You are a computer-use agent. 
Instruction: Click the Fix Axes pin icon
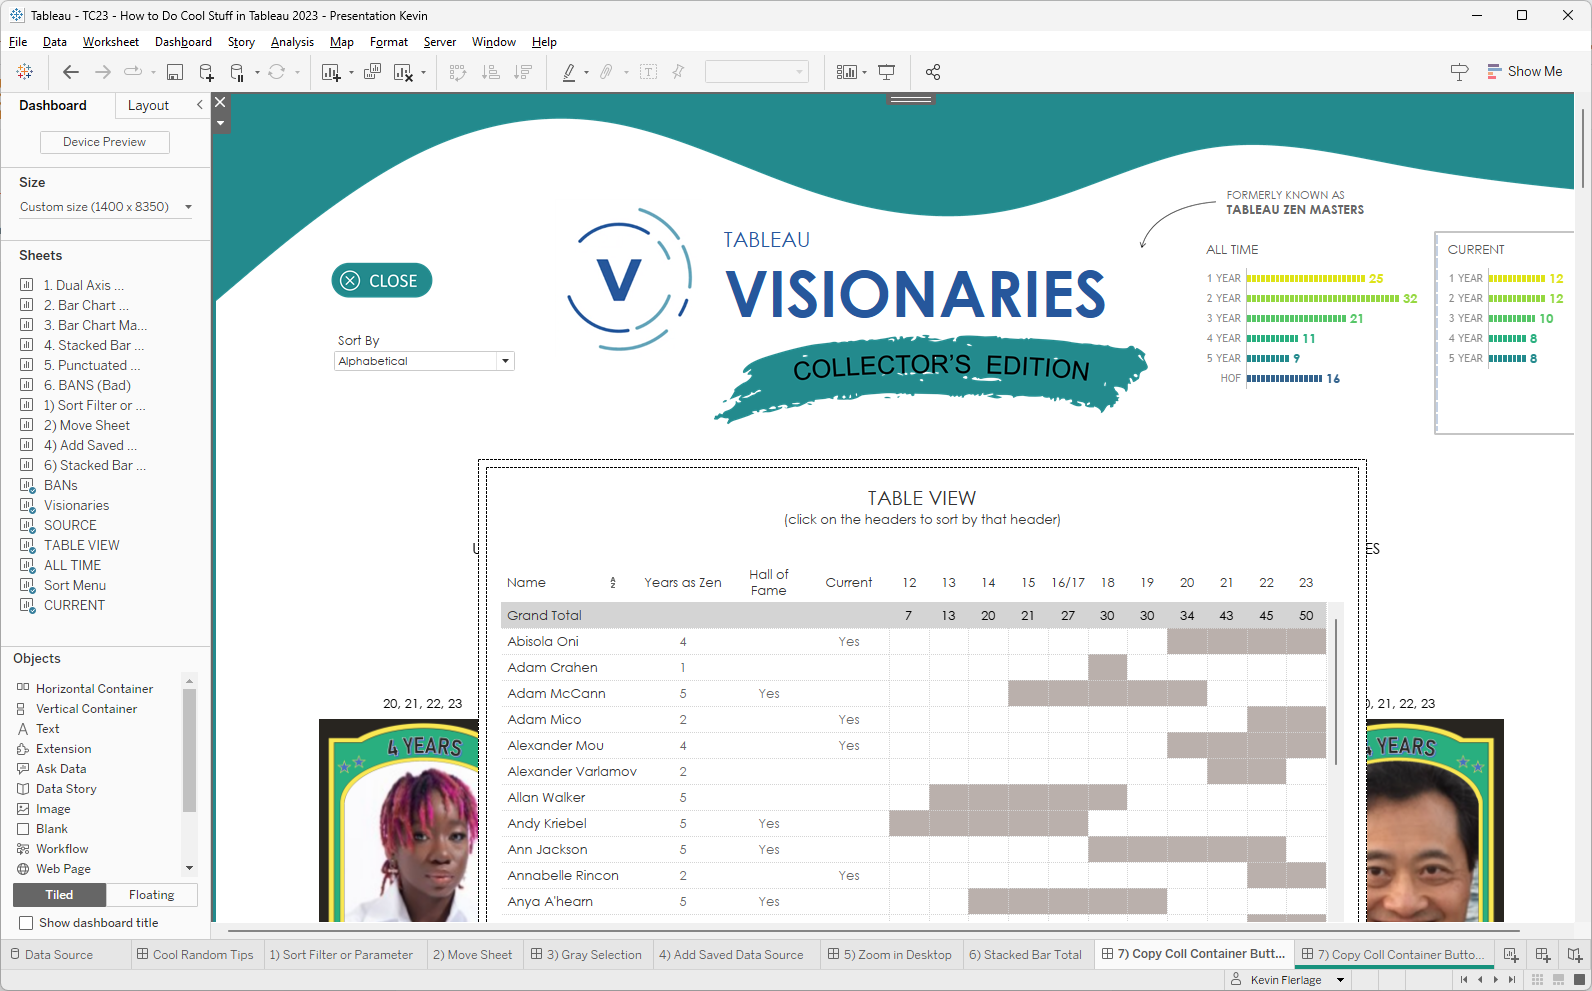pyautogui.click(x=679, y=72)
